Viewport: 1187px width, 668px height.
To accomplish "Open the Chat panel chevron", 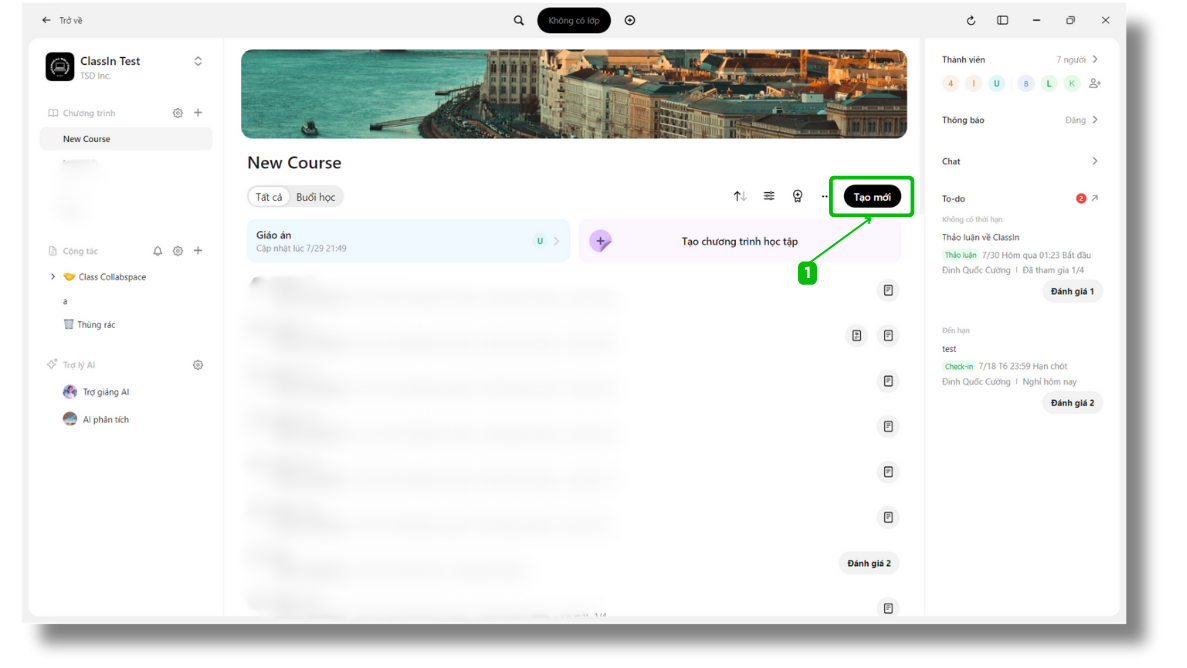I will [x=1095, y=161].
